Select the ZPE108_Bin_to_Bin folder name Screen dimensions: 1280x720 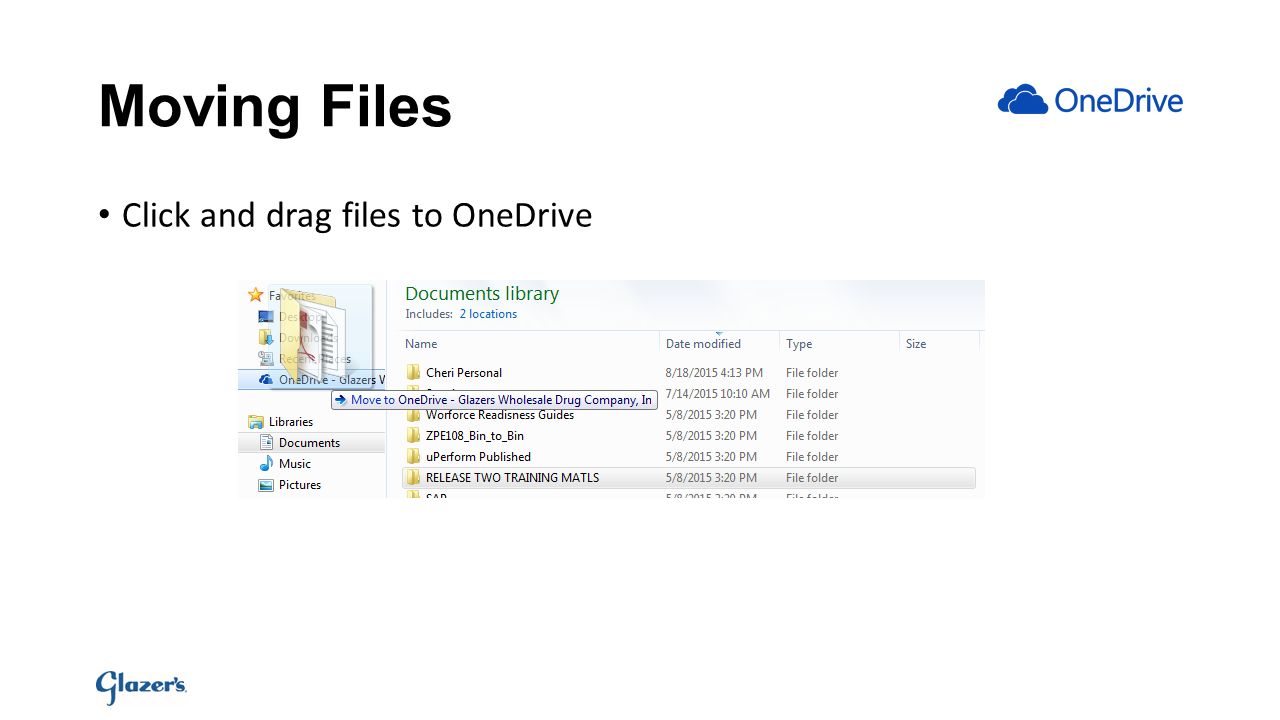click(x=475, y=436)
